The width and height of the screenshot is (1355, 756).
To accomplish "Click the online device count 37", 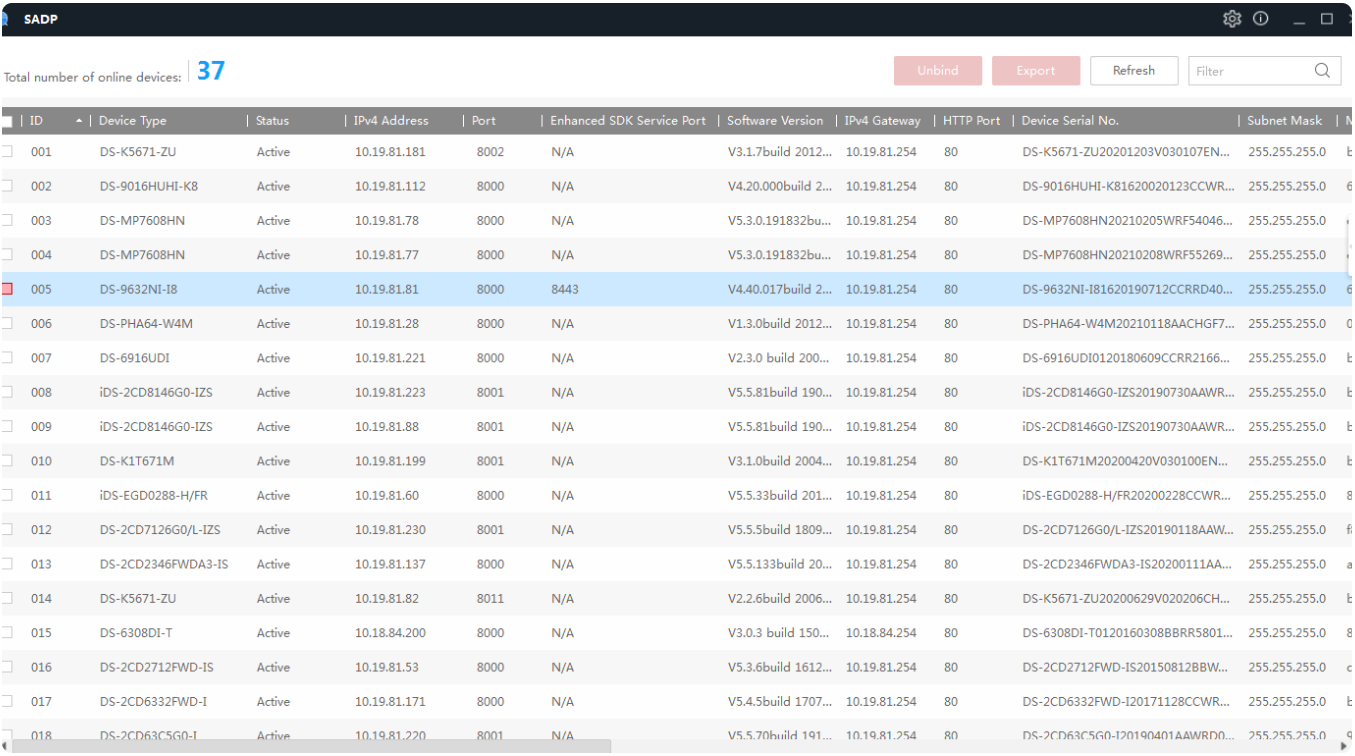I will pyautogui.click(x=211, y=71).
